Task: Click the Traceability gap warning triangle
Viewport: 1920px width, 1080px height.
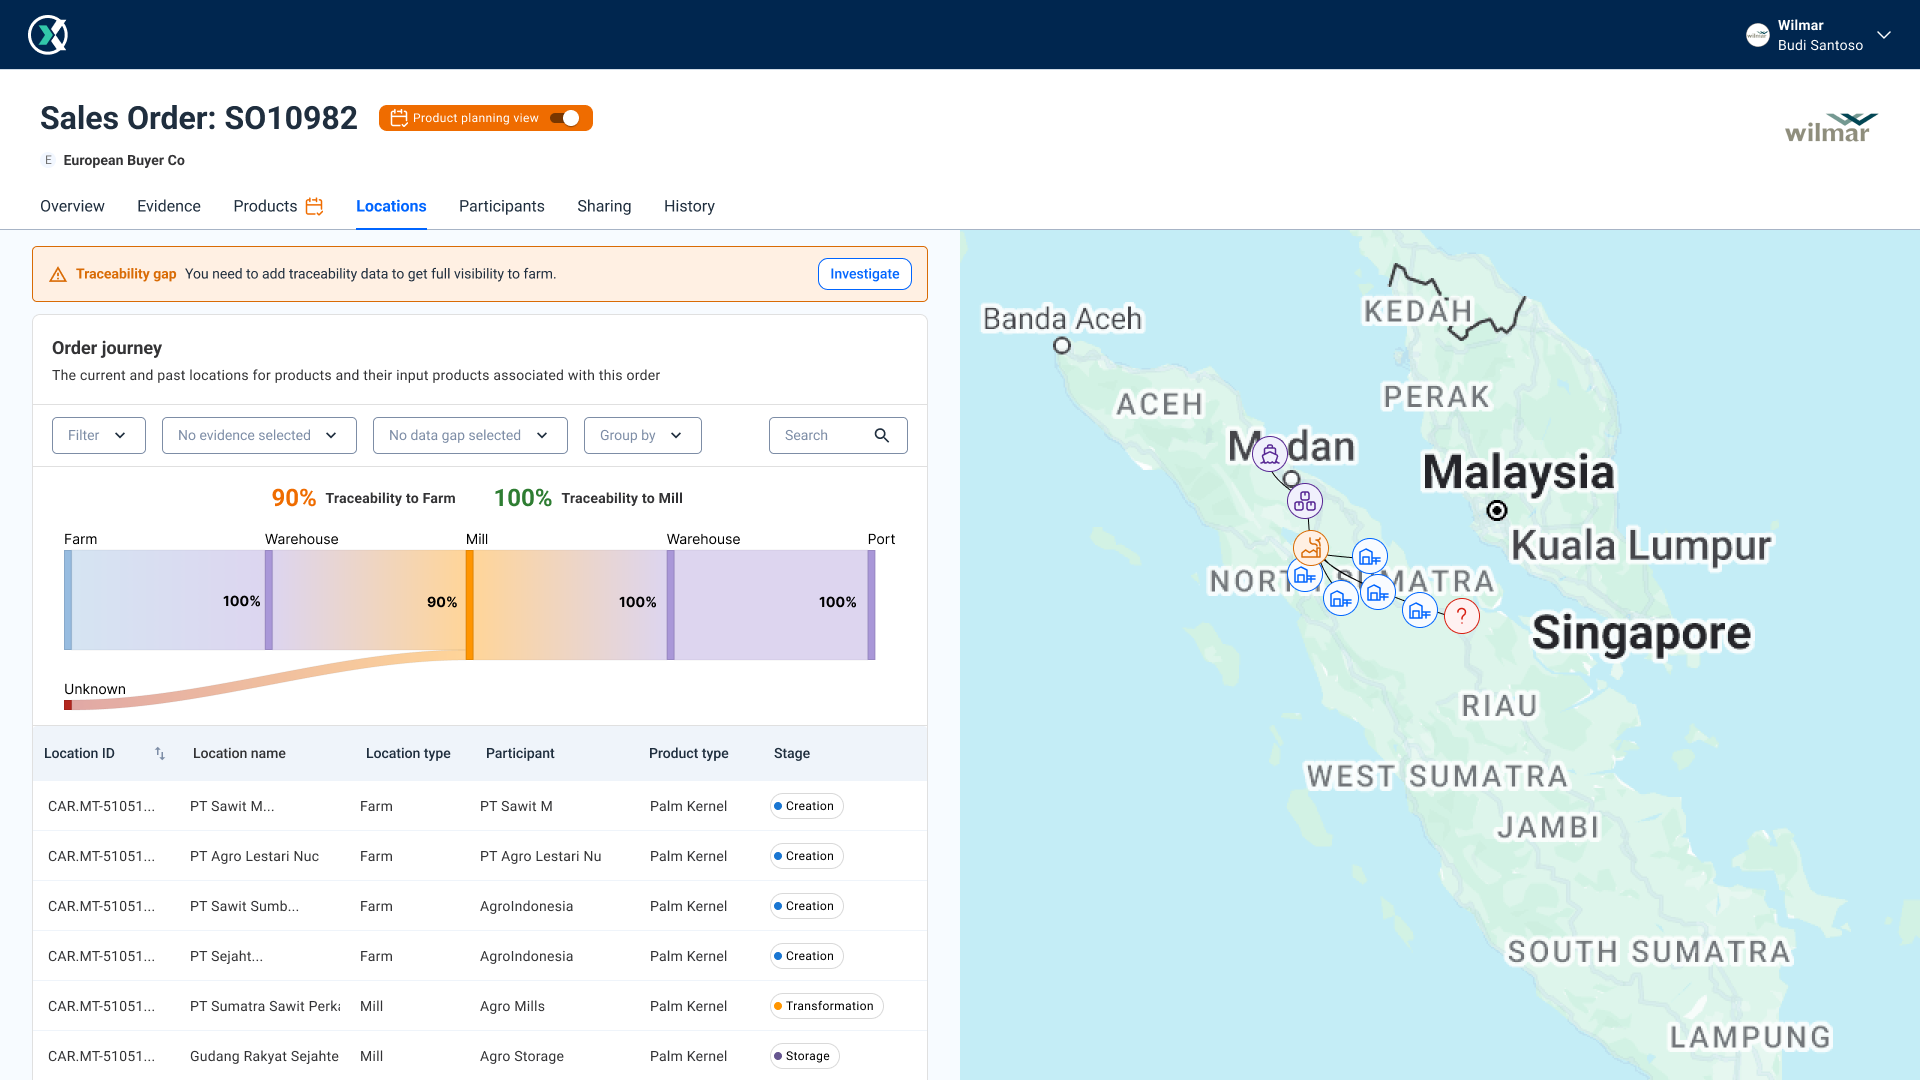Action: [58, 274]
